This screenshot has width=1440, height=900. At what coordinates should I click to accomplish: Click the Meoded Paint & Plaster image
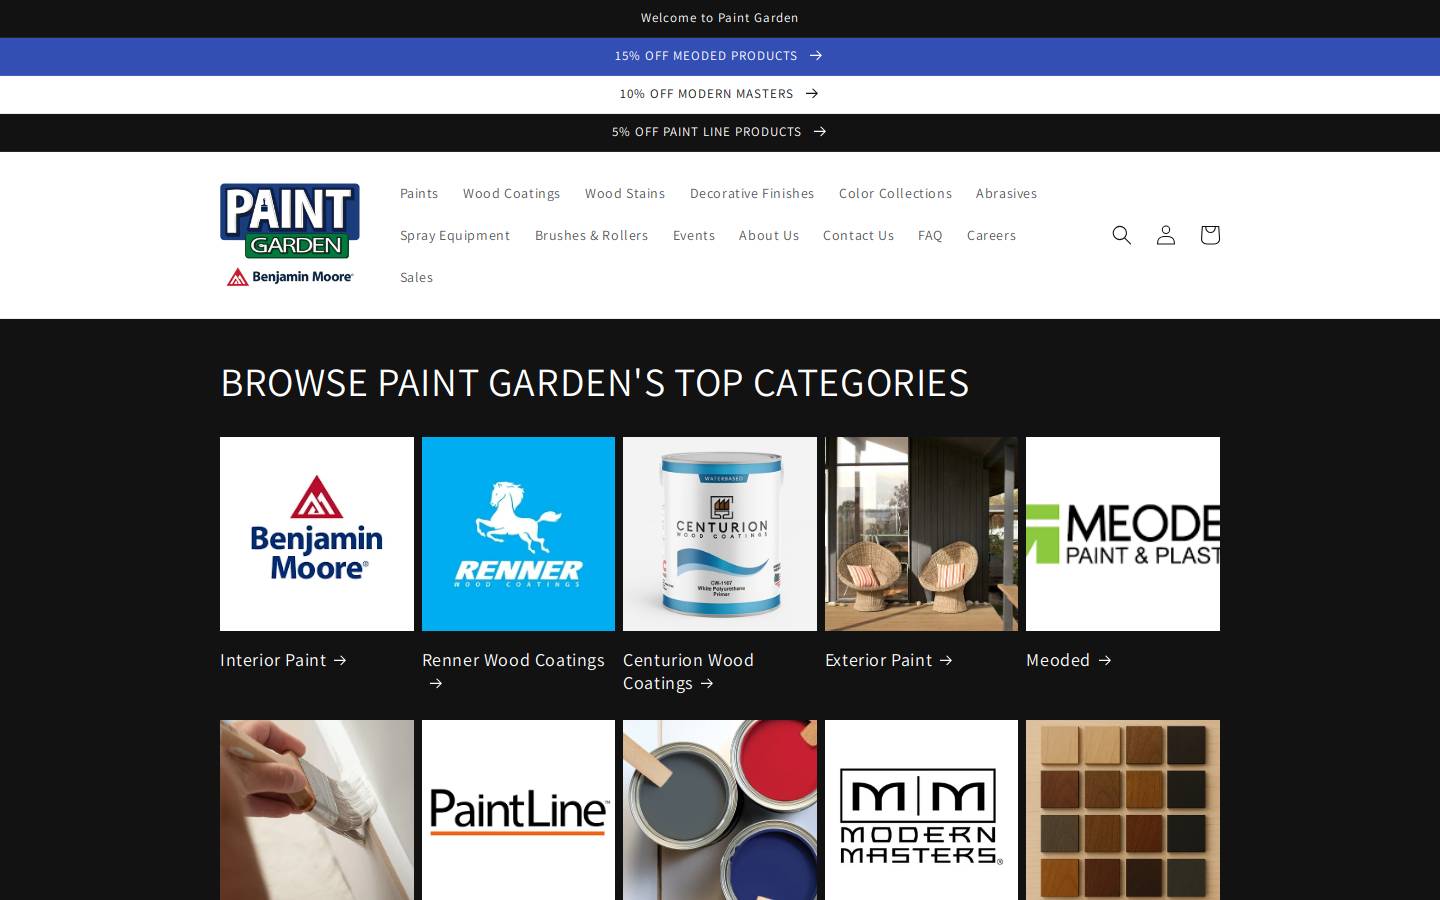[1123, 534]
